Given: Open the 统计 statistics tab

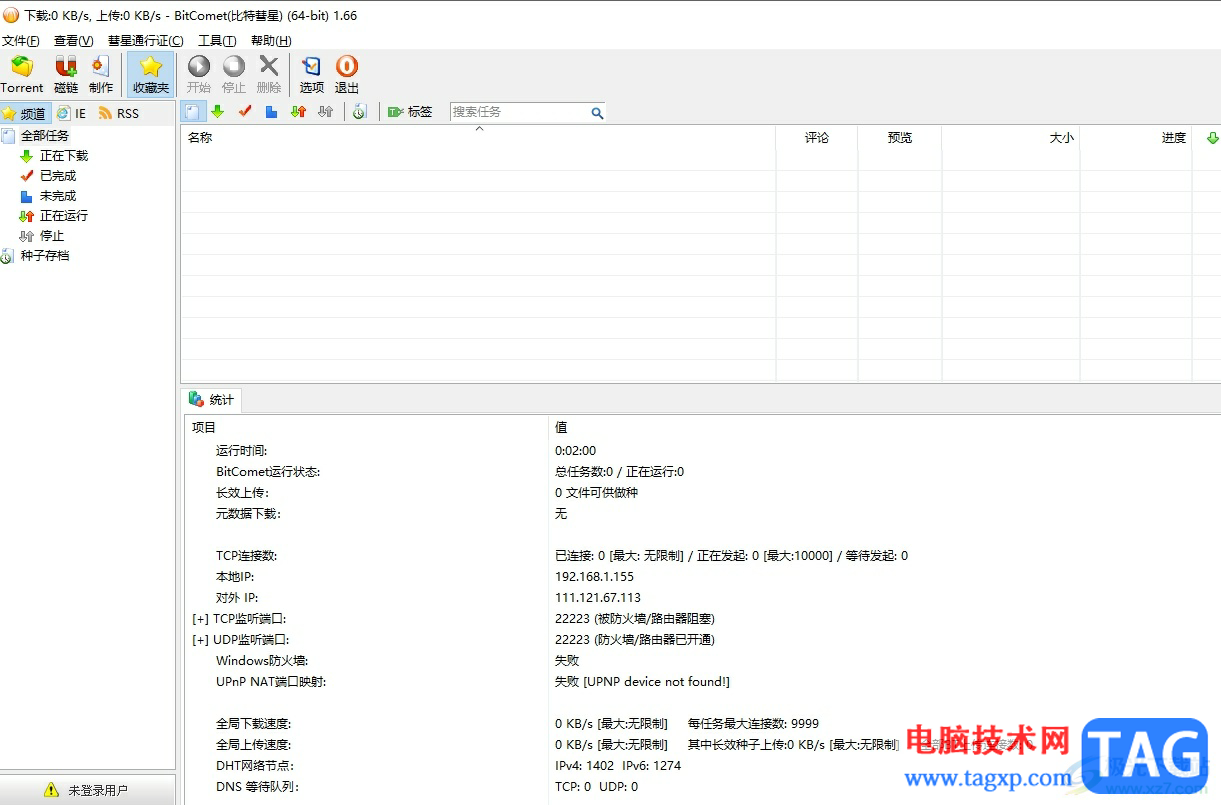Looking at the screenshot, I should click(x=211, y=400).
